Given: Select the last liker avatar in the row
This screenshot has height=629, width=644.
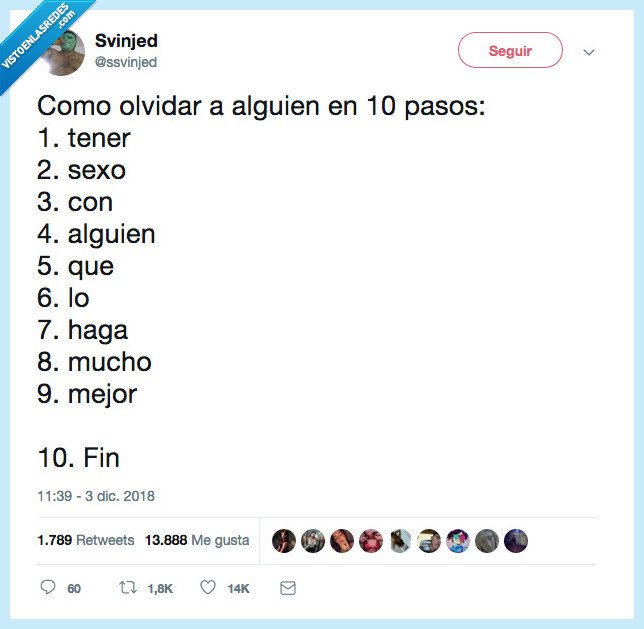Looking at the screenshot, I should point(516,541).
